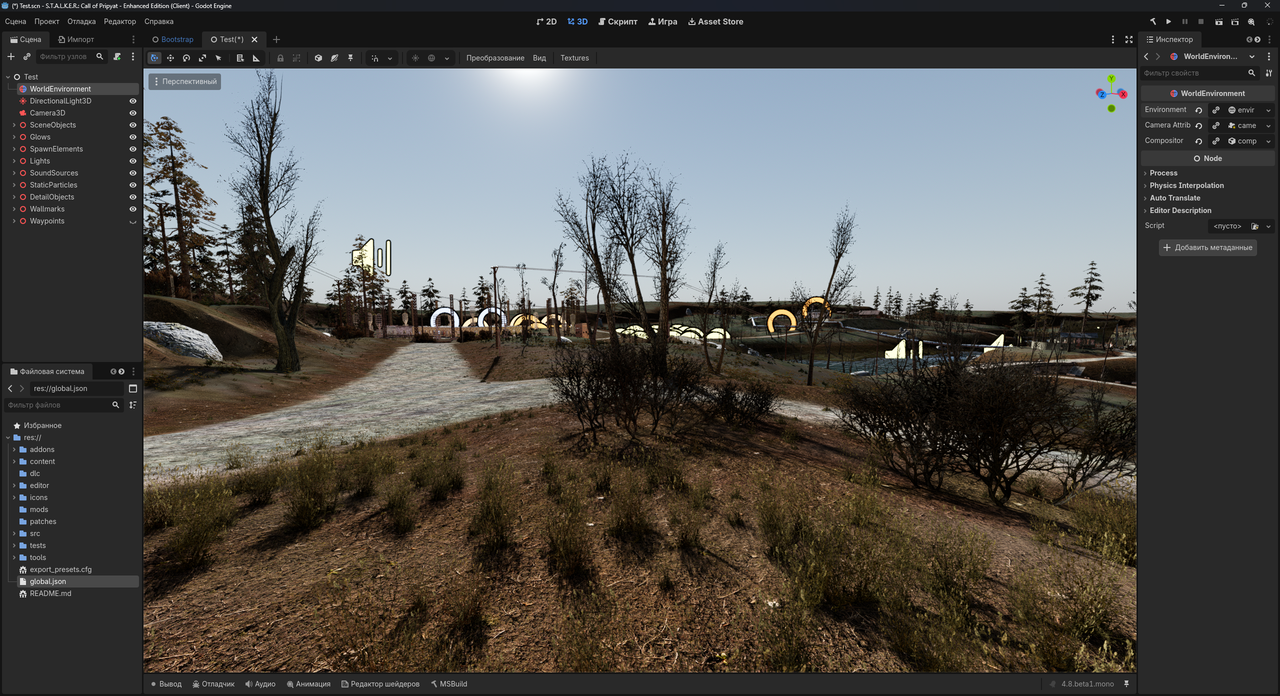
Task: Click the instantiate child scene link icon
Action: [x=27, y=57]
